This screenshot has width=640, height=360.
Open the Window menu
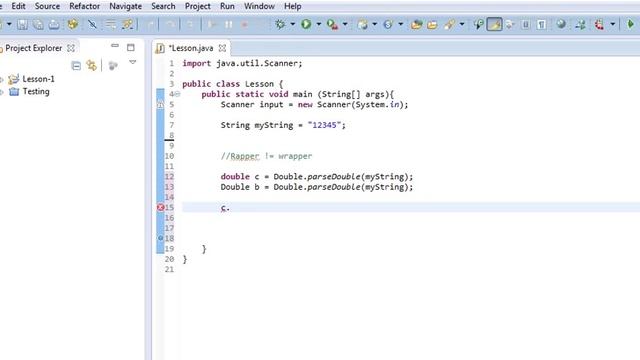pyautogui.click(x=259, y=6)
